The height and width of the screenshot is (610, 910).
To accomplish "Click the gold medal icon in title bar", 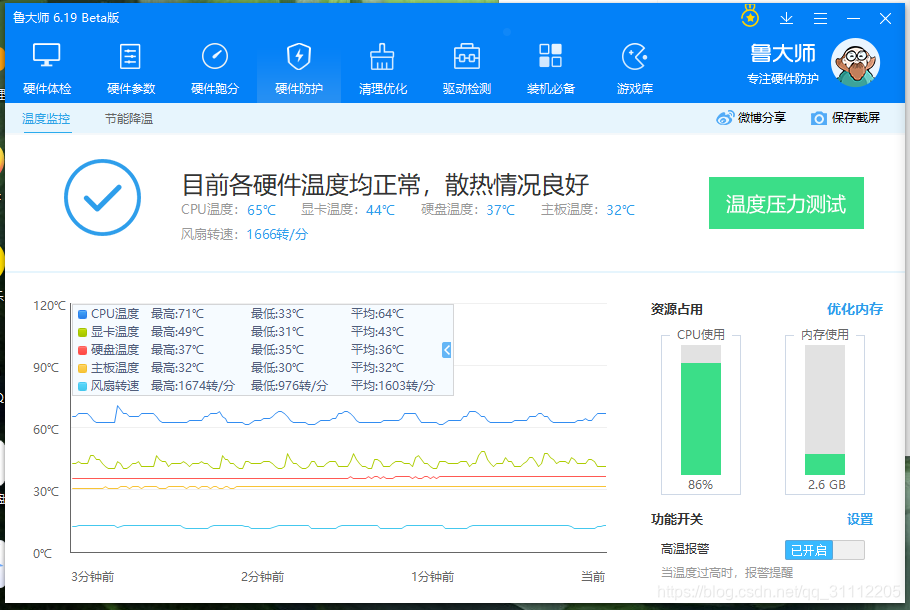I will (750, 17).
